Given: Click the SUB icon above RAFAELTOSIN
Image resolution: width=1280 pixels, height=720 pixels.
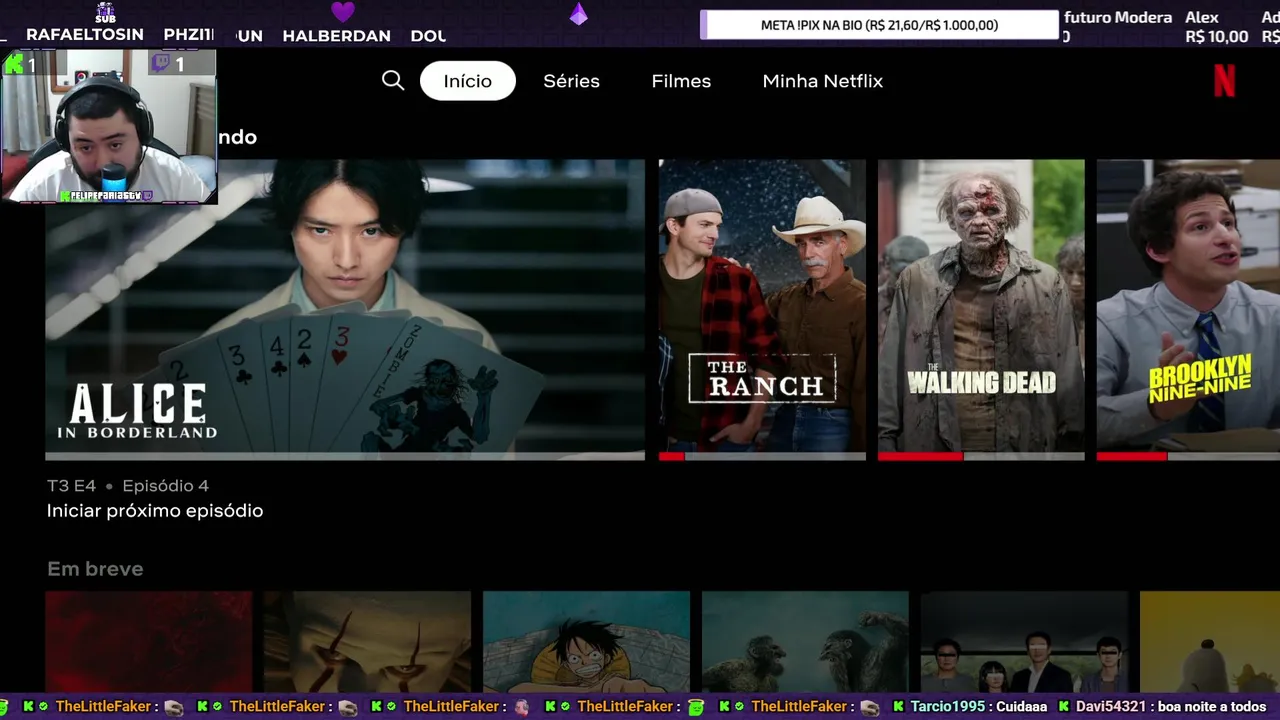Looking at the screenshot, I should (x=105, y=13).
